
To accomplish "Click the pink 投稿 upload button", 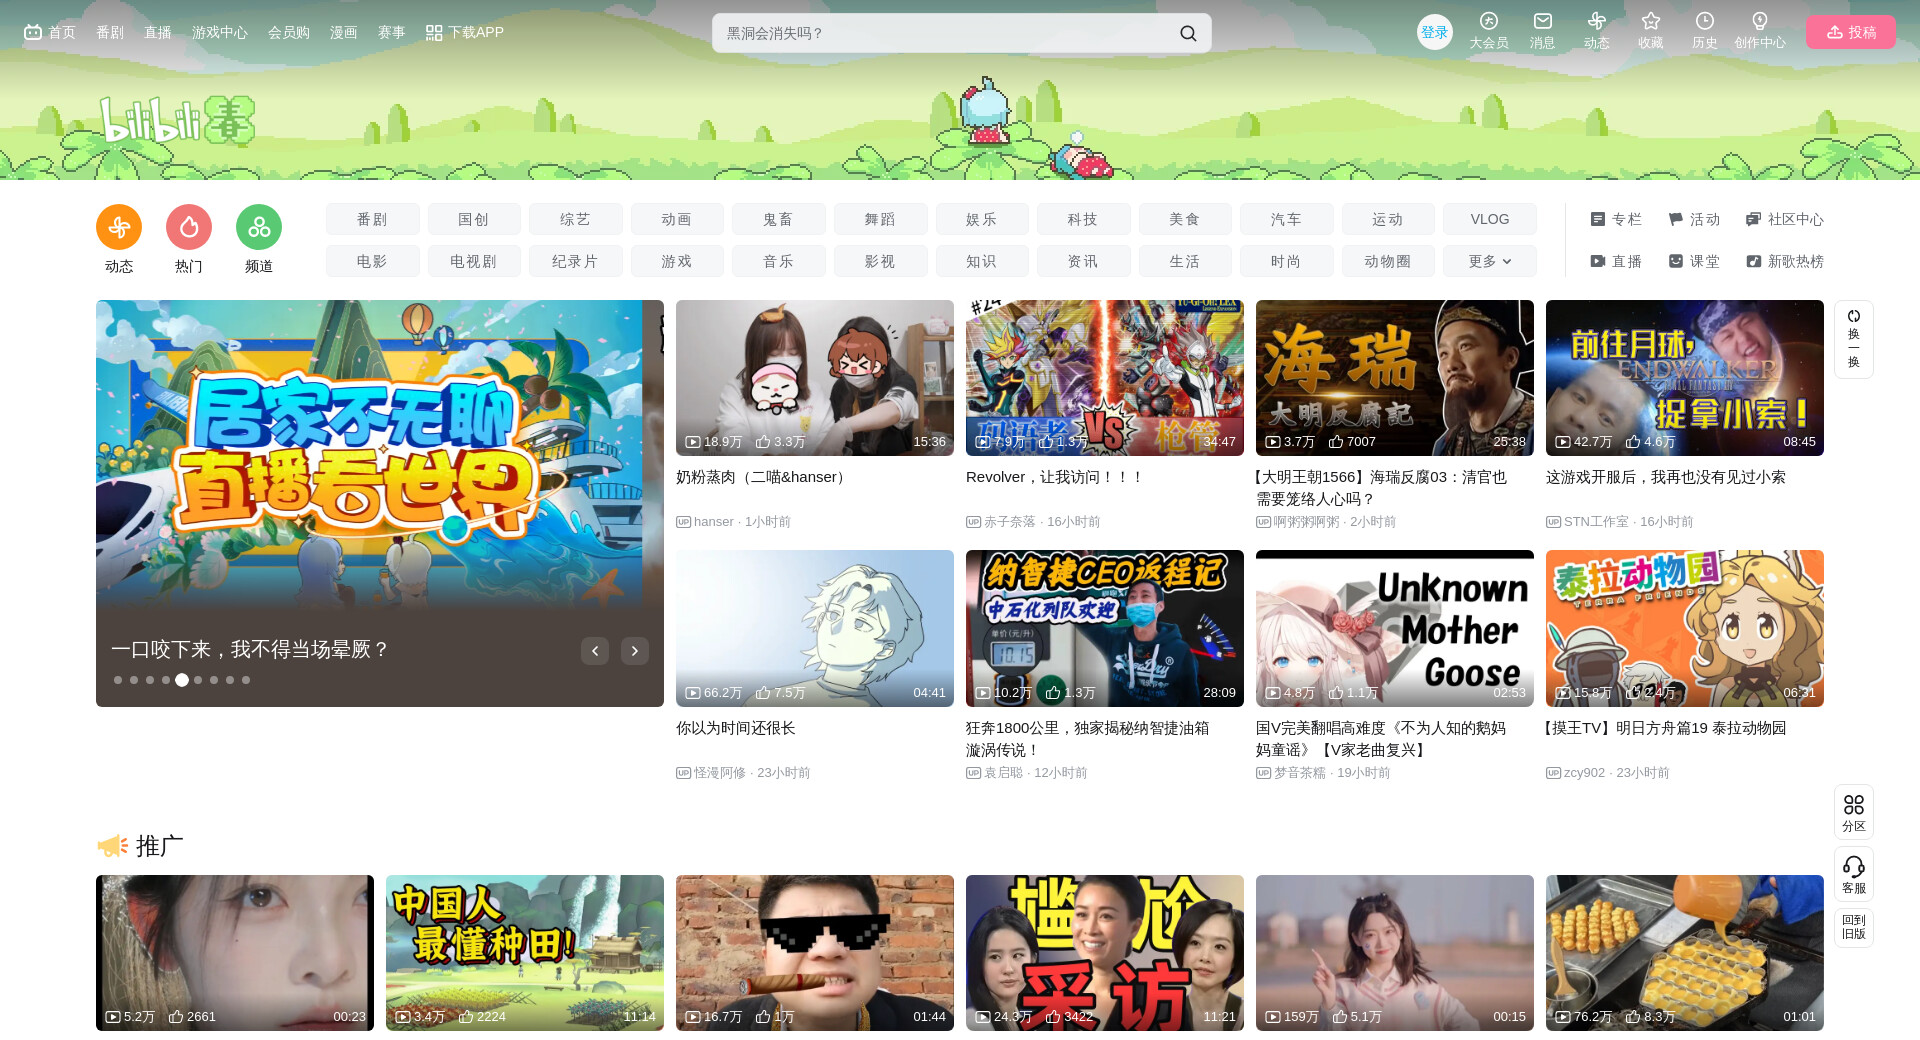I will [x=1851, y=32].
